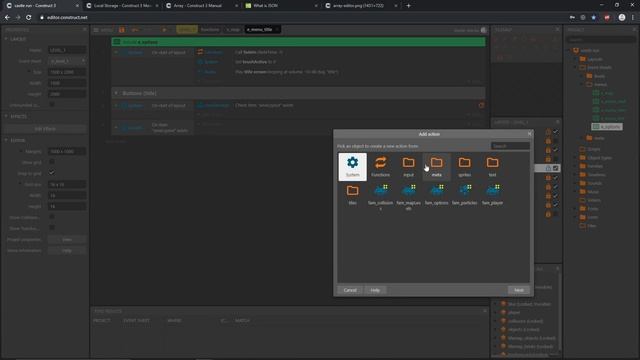This screenshot has width=640, height=360.
Task: Expand the Object types folder in Project panel
Action: pos(576,158)
